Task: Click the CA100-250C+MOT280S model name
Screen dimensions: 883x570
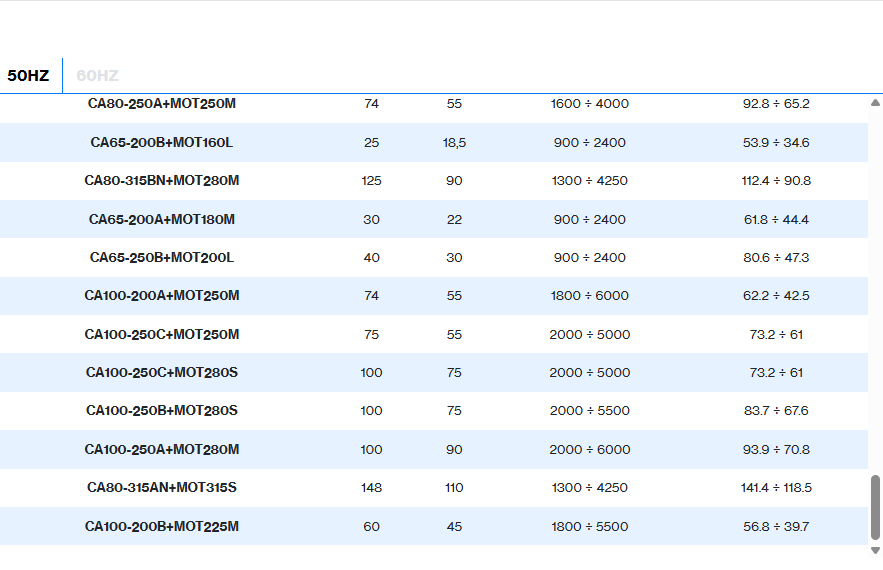Action: coord(161,373)
